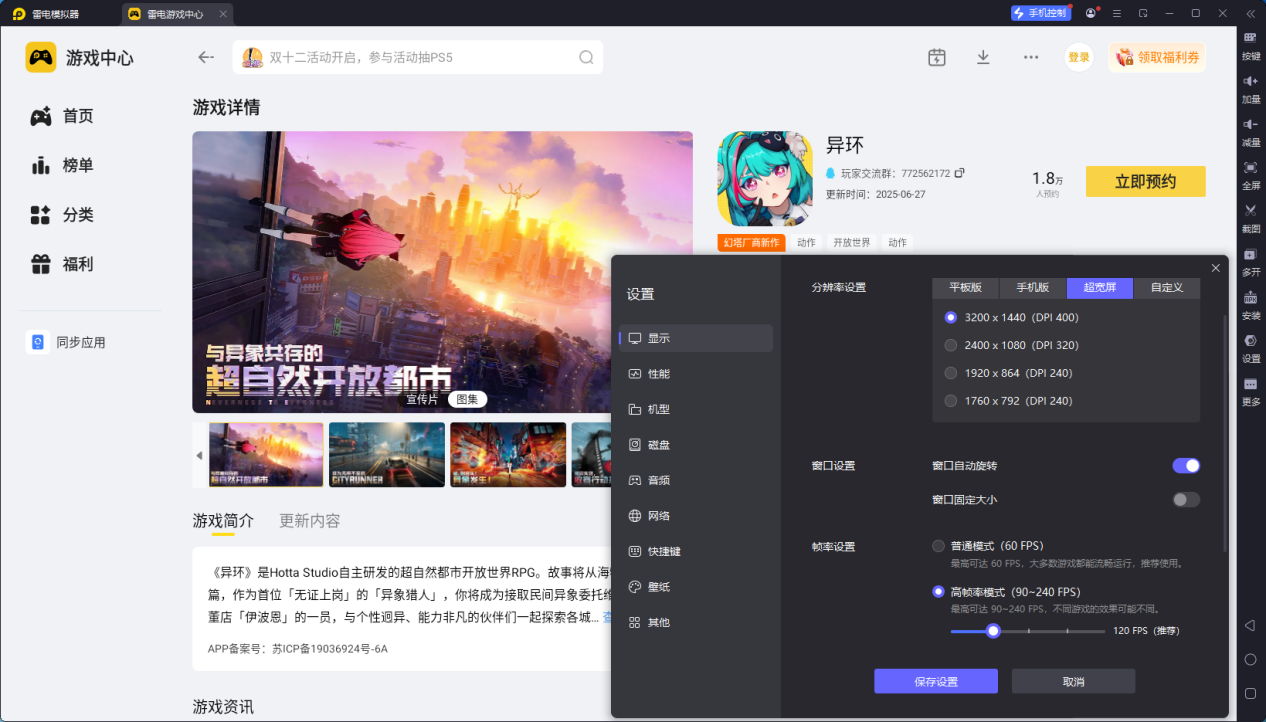Click the 立即预约 reserve now button
1266x722 pixels.
[1145, 181]
